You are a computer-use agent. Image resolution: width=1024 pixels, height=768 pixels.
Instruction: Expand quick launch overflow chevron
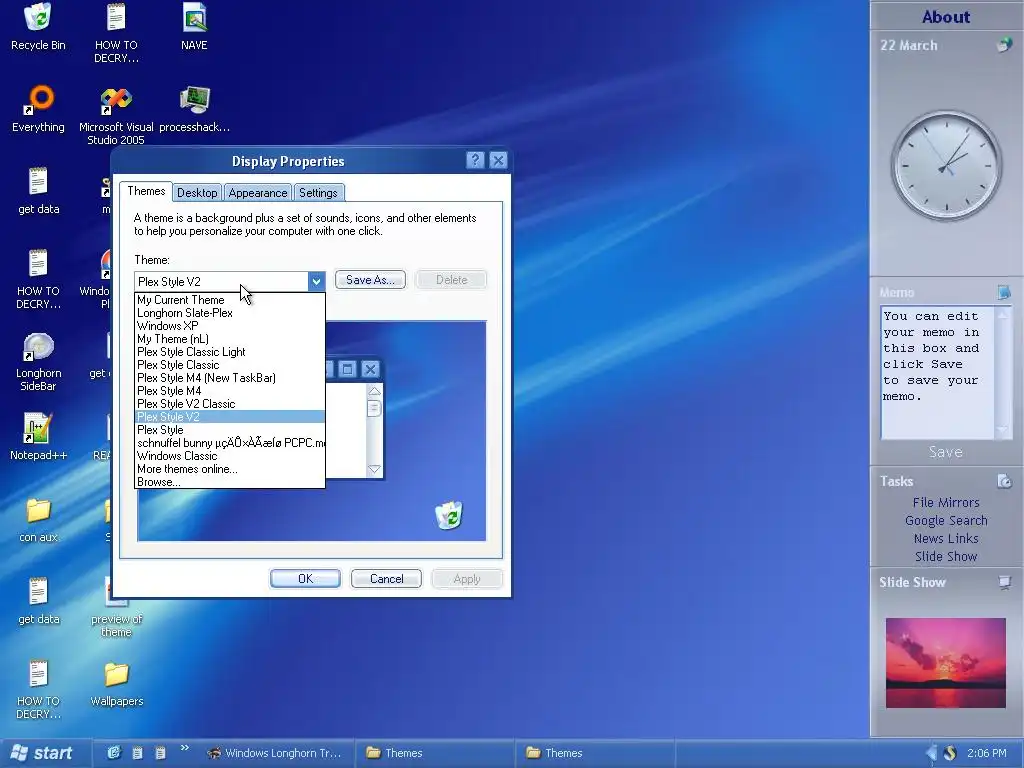coord(185,748)
